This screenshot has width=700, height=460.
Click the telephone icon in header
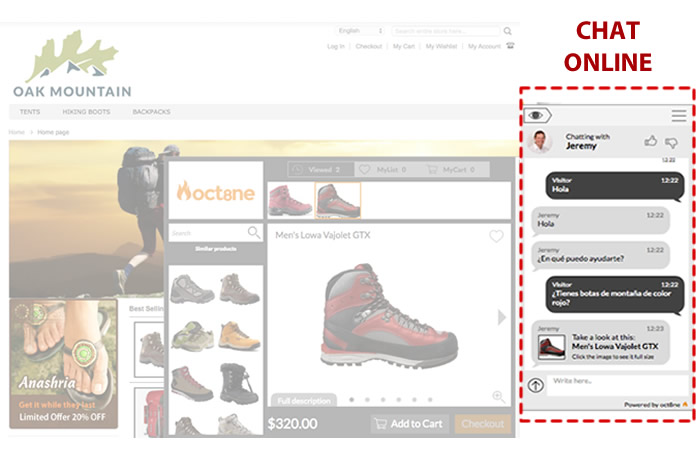[x=510, y=46]
